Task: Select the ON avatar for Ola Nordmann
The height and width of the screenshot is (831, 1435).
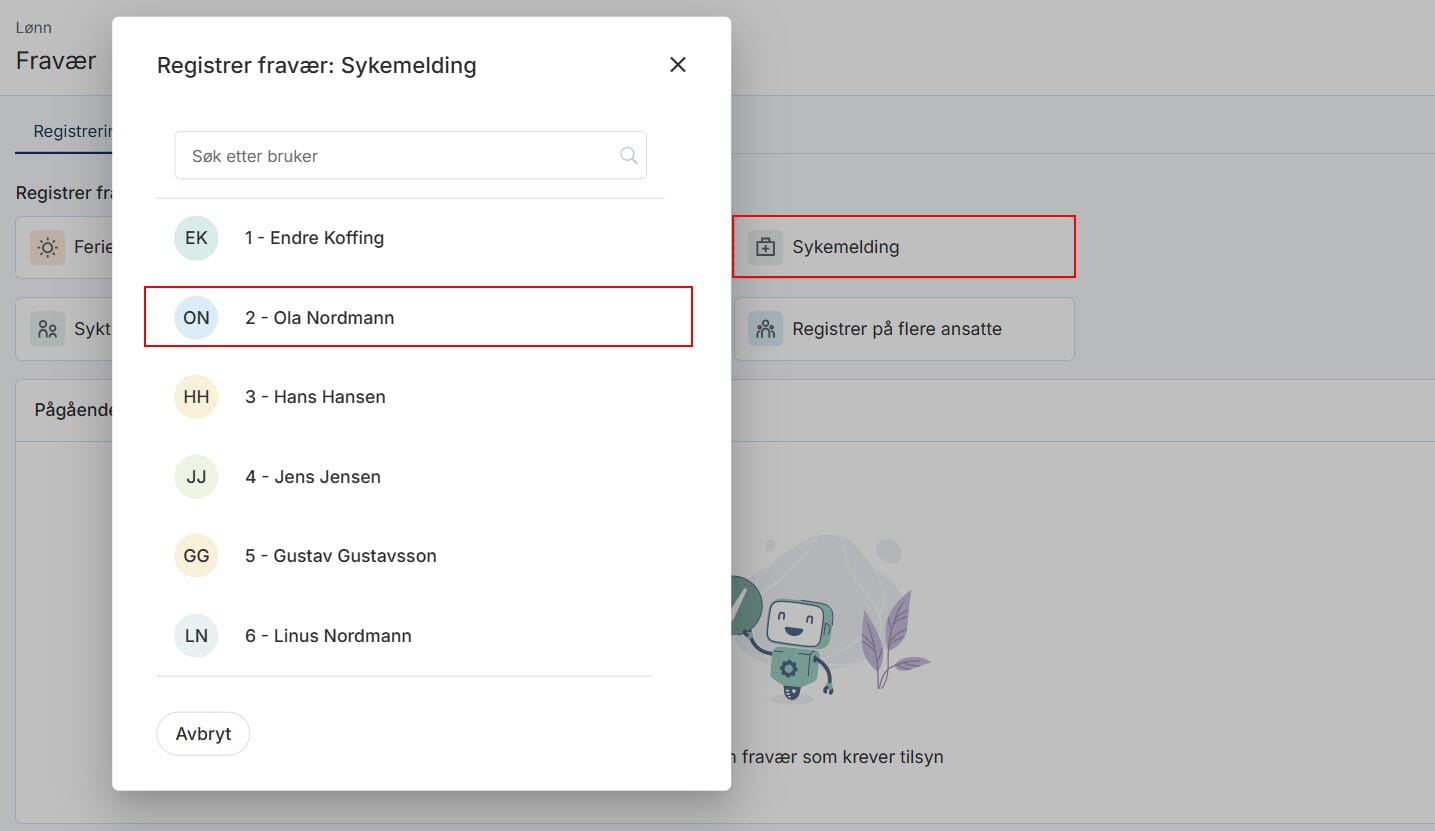Action: coord(196,318)
